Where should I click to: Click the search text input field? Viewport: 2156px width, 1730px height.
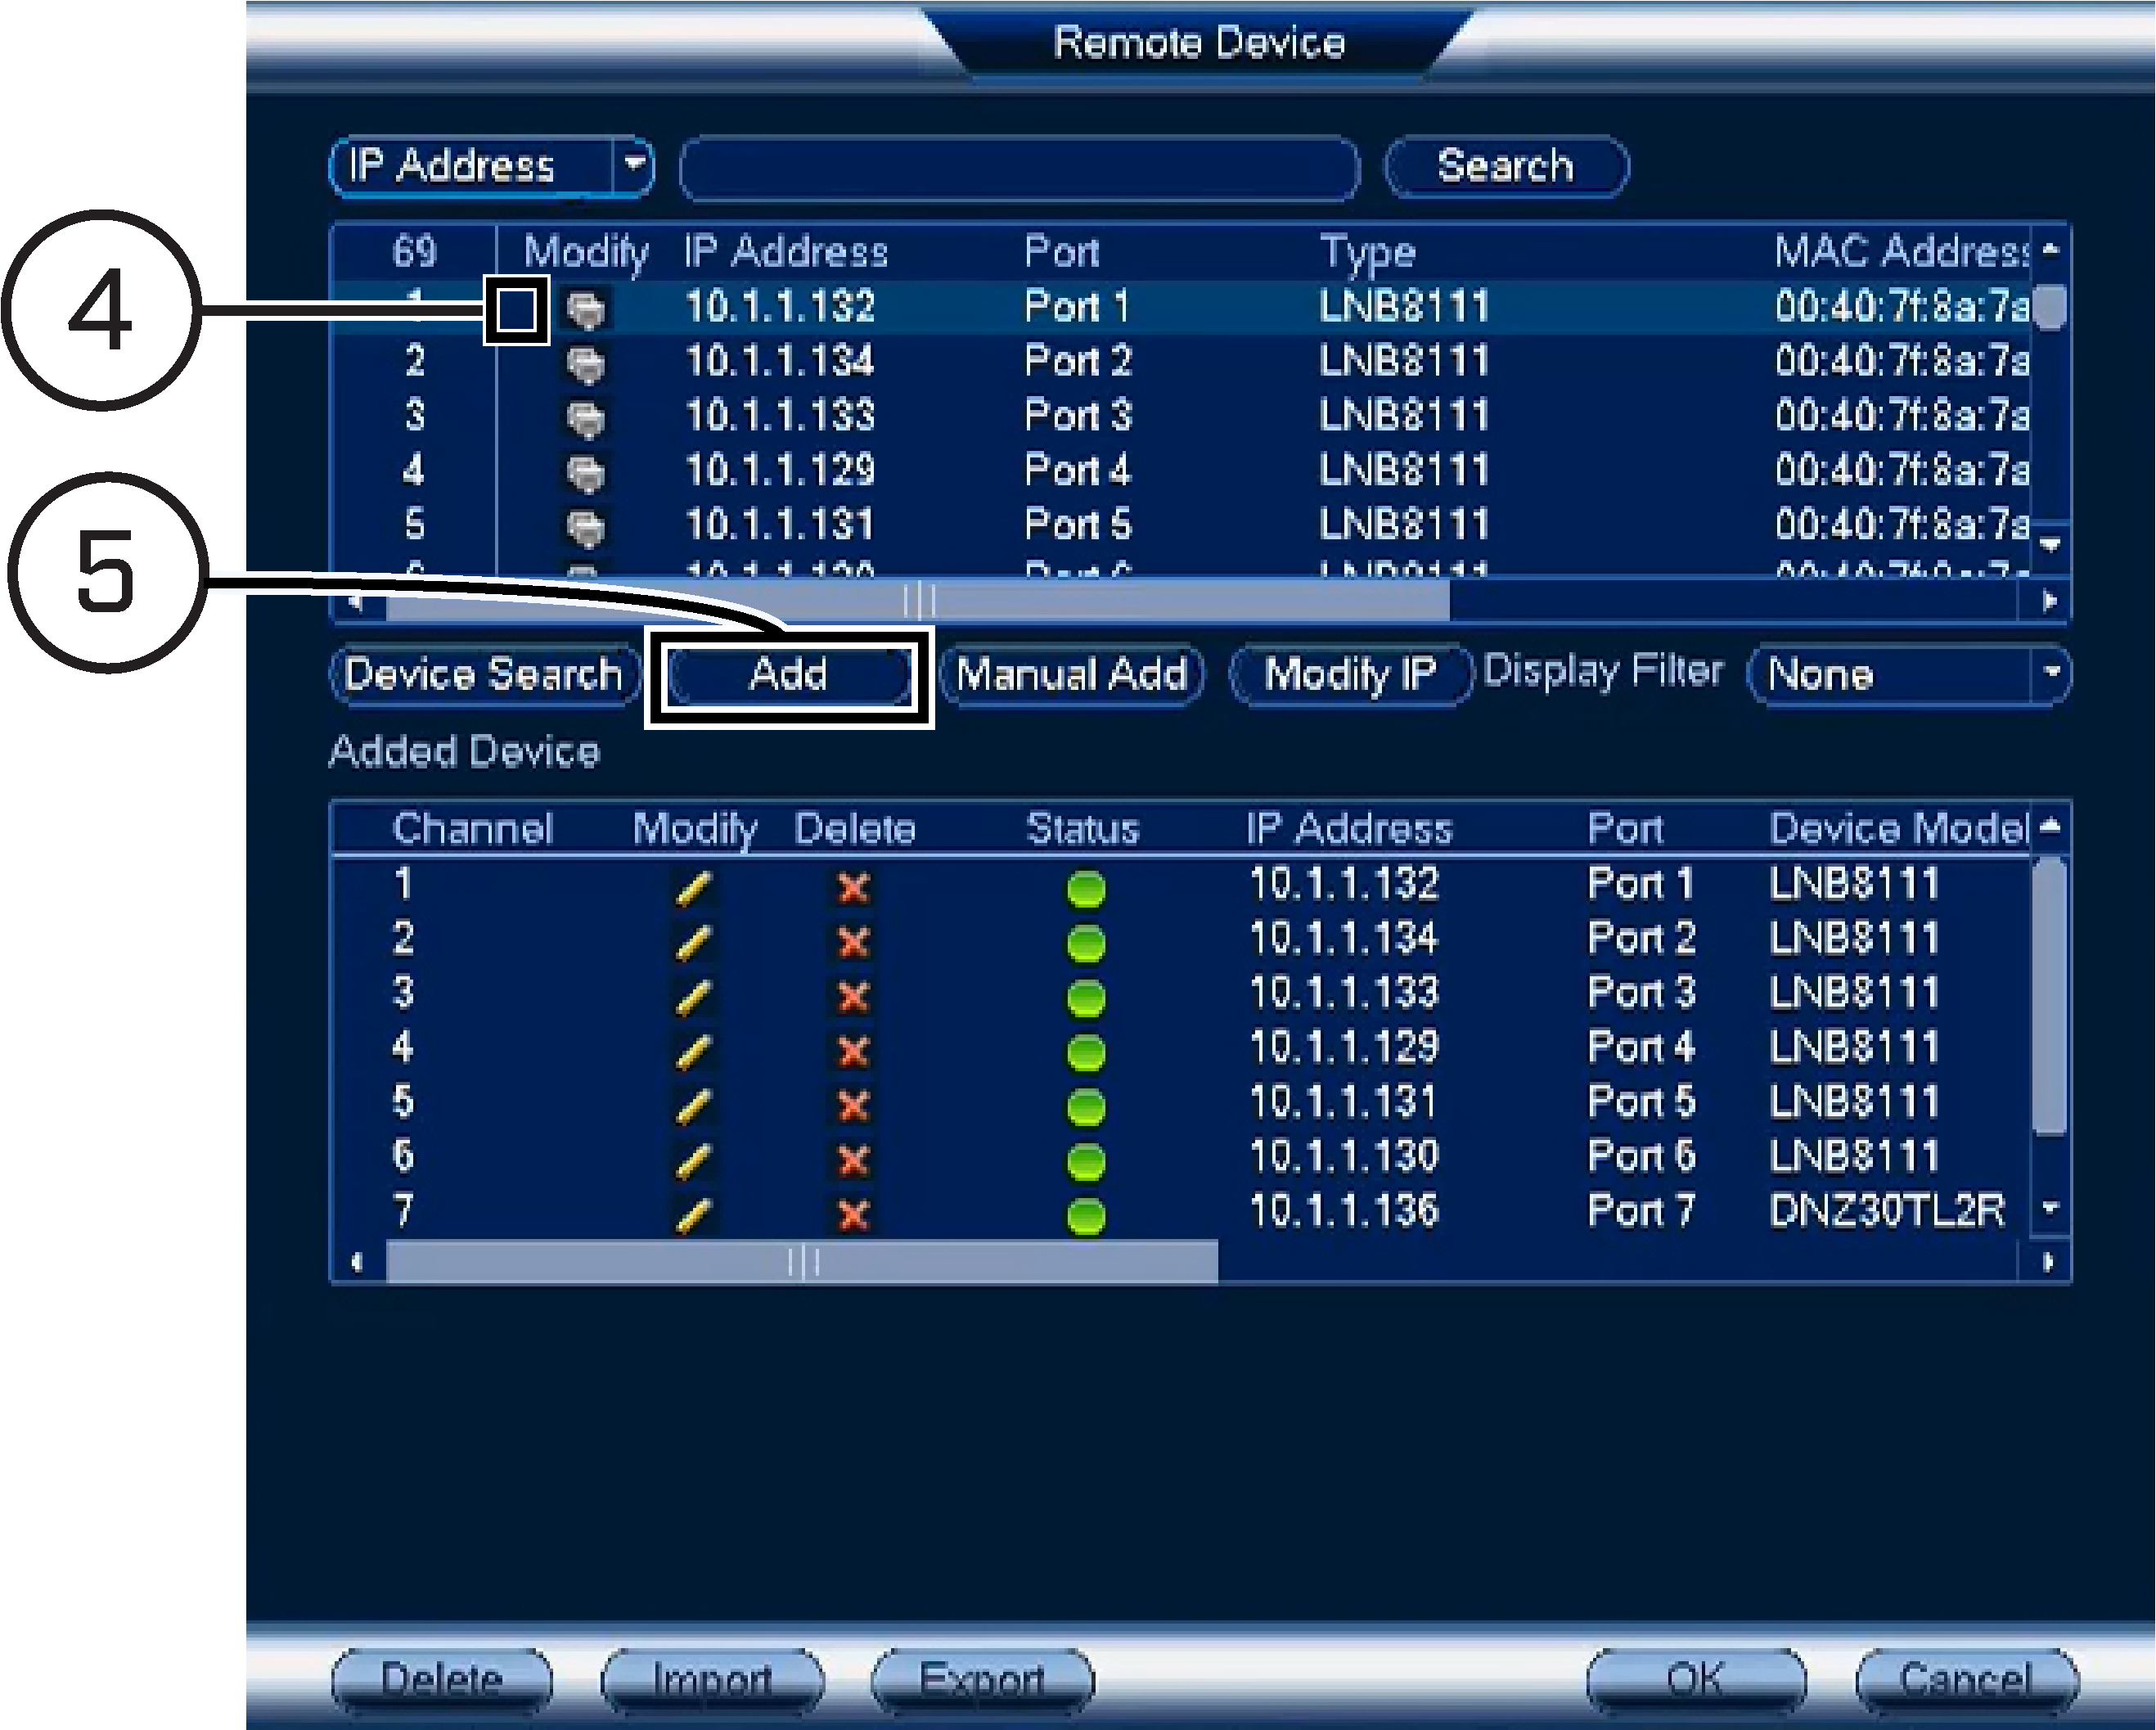1019,167
